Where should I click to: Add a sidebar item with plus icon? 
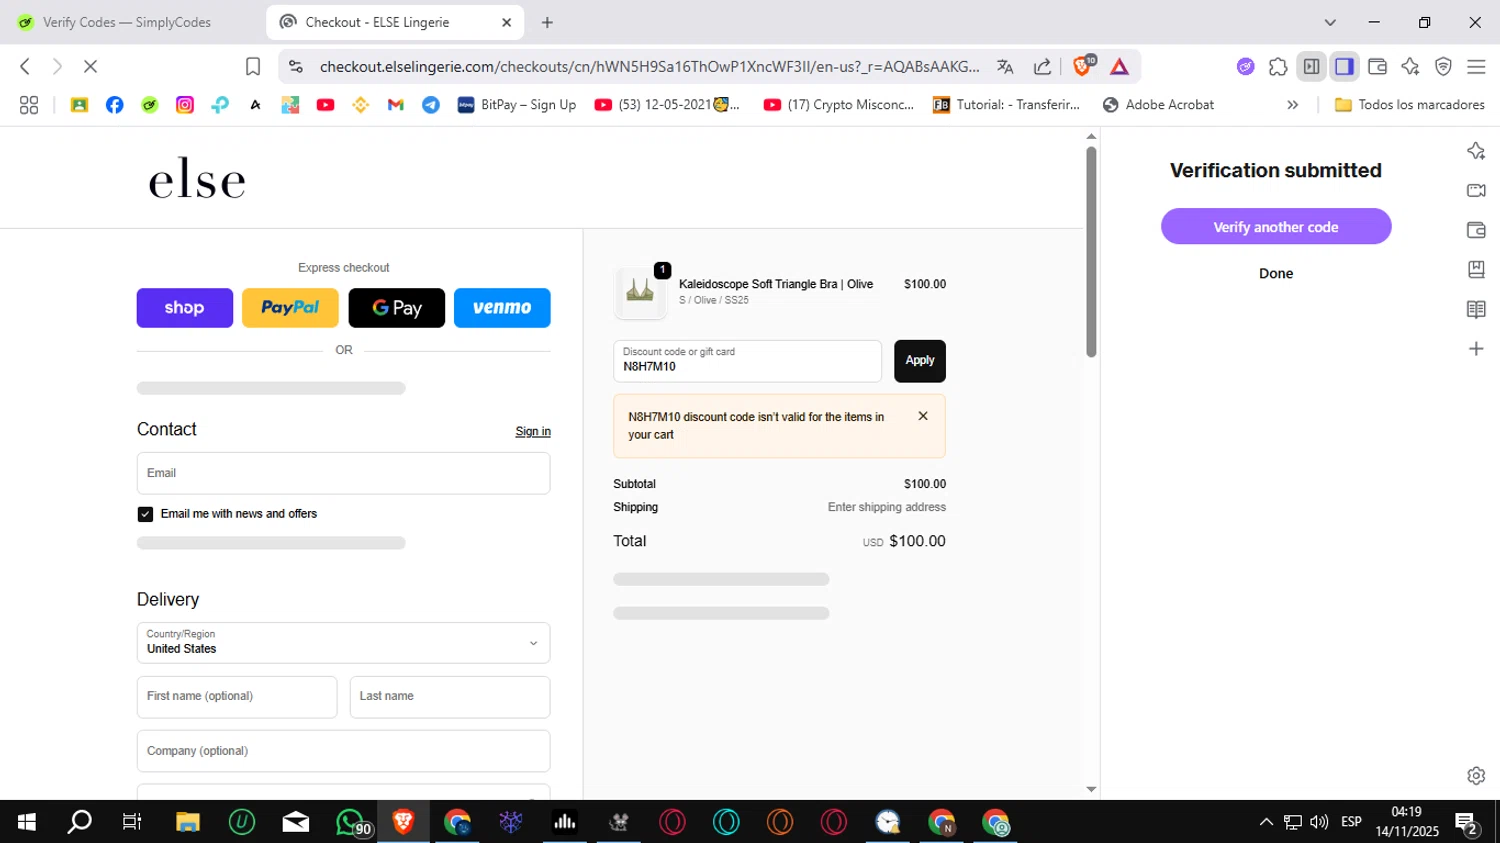[1476, 349]
